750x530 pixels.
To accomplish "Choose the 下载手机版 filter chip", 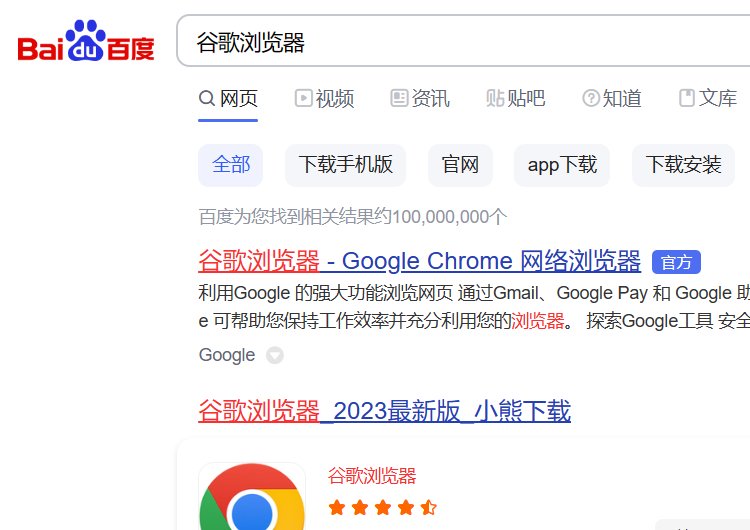I will pos(345,165).
